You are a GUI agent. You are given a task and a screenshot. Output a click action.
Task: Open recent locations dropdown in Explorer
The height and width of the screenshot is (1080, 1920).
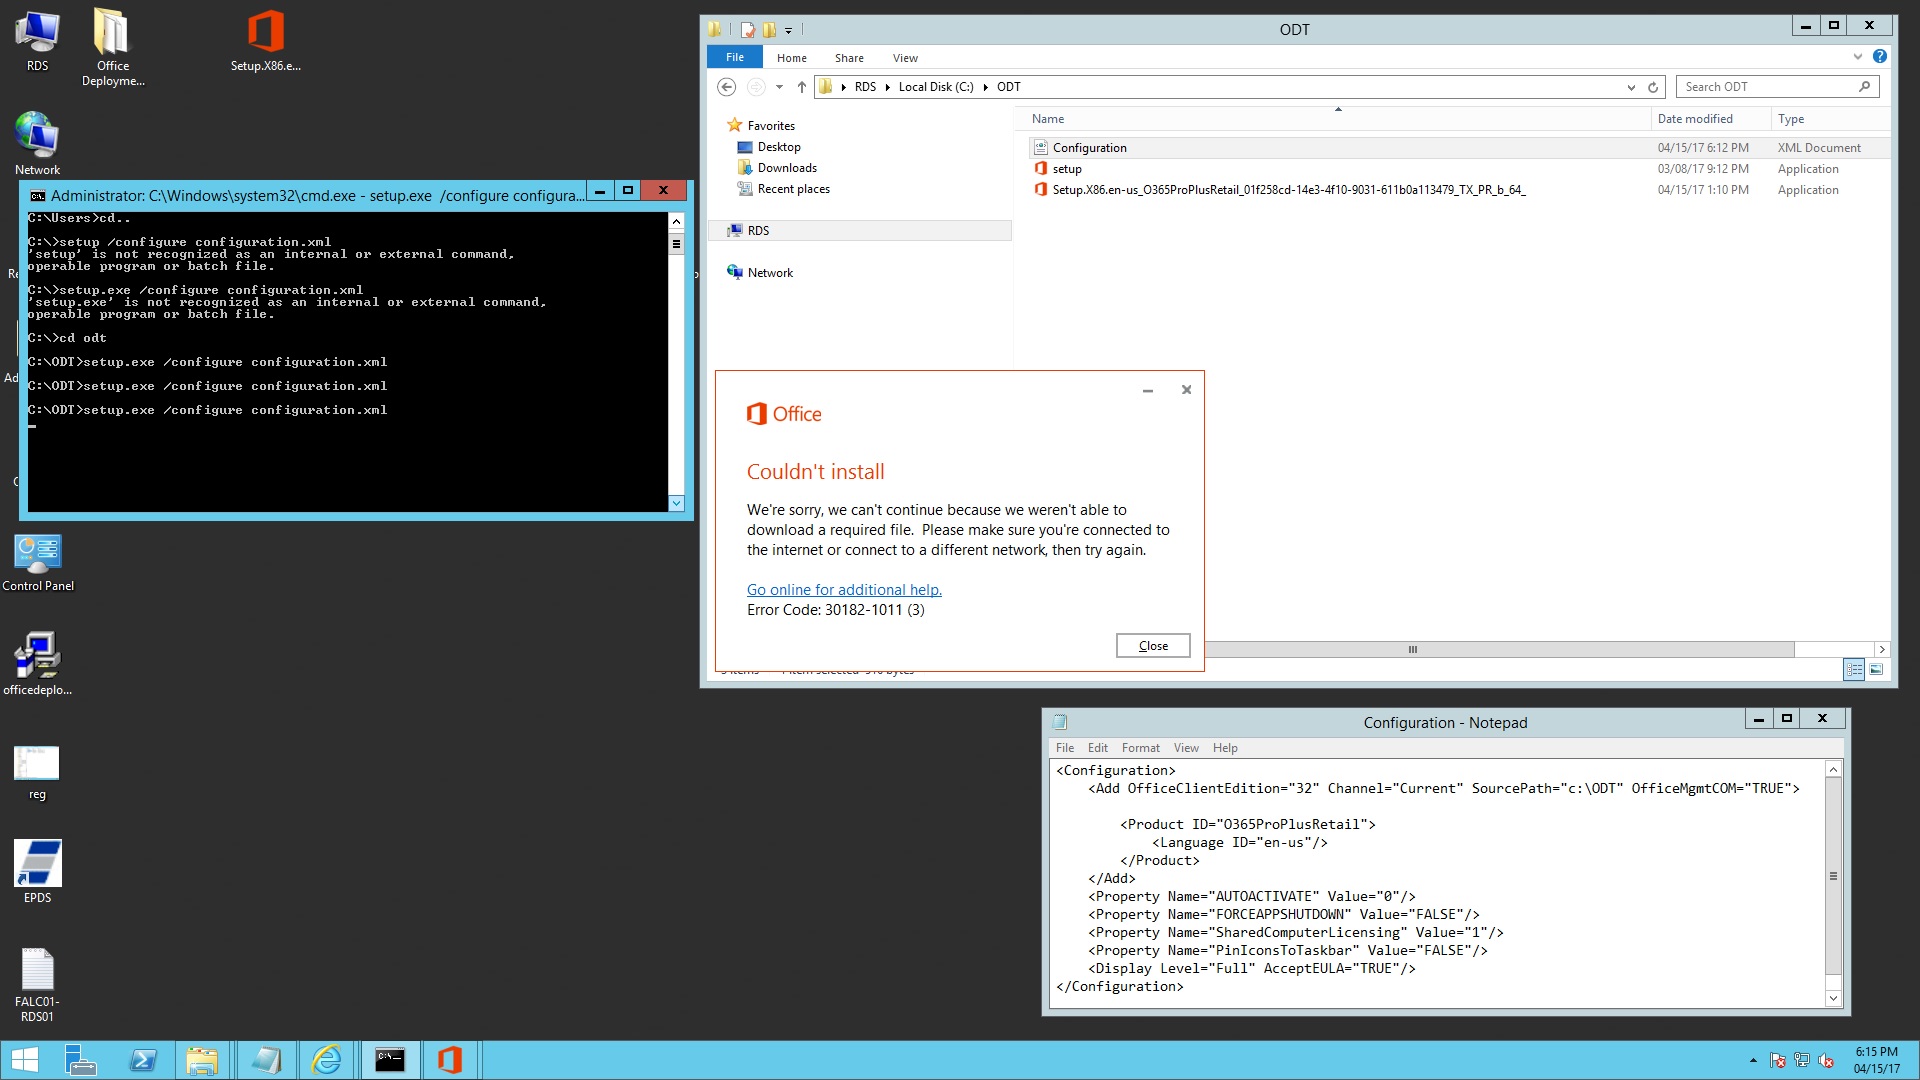[780, 87]
